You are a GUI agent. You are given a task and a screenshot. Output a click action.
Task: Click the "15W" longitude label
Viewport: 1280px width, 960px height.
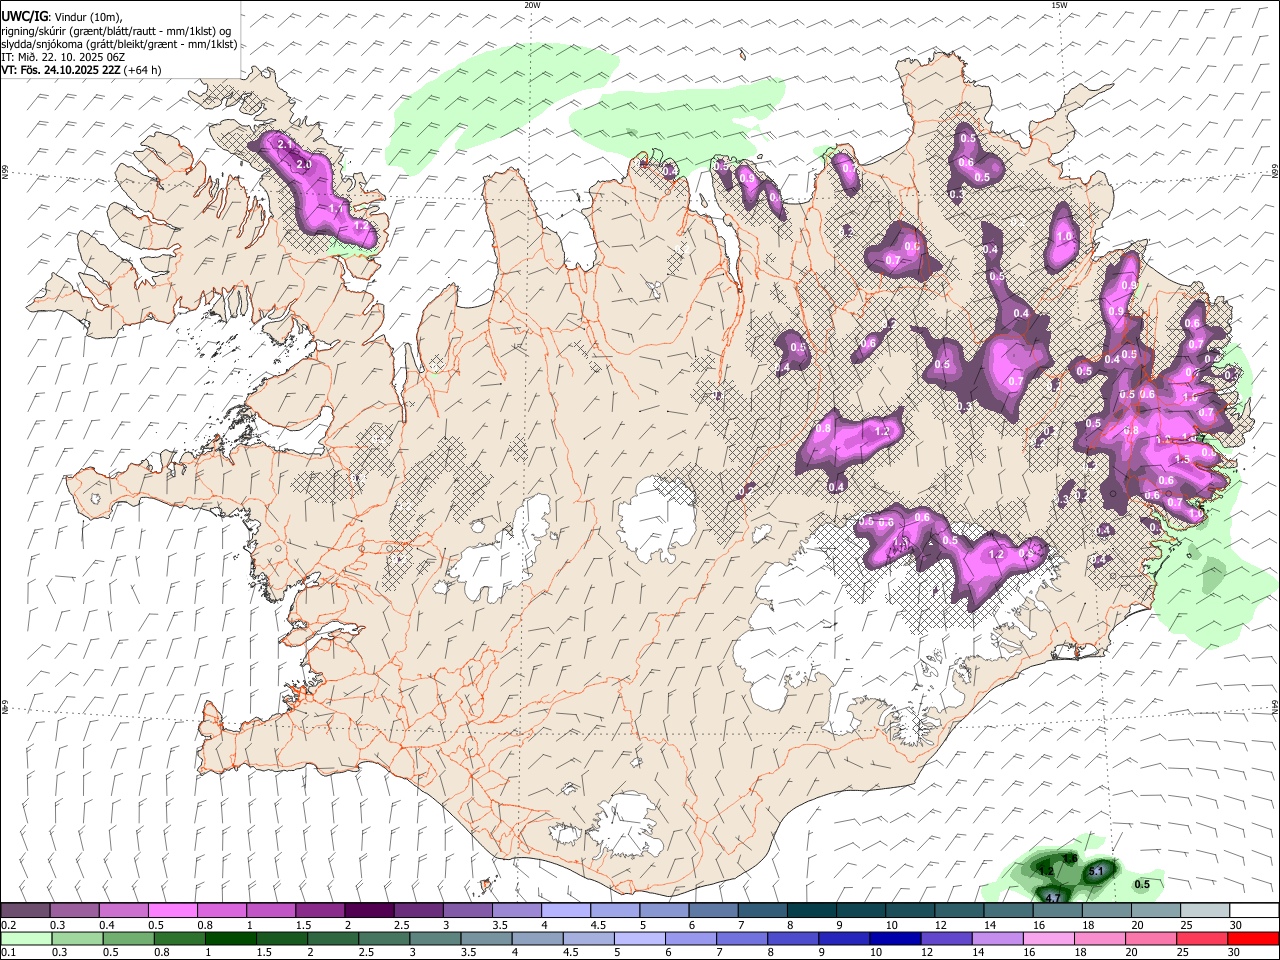(x=1059, y=5)
